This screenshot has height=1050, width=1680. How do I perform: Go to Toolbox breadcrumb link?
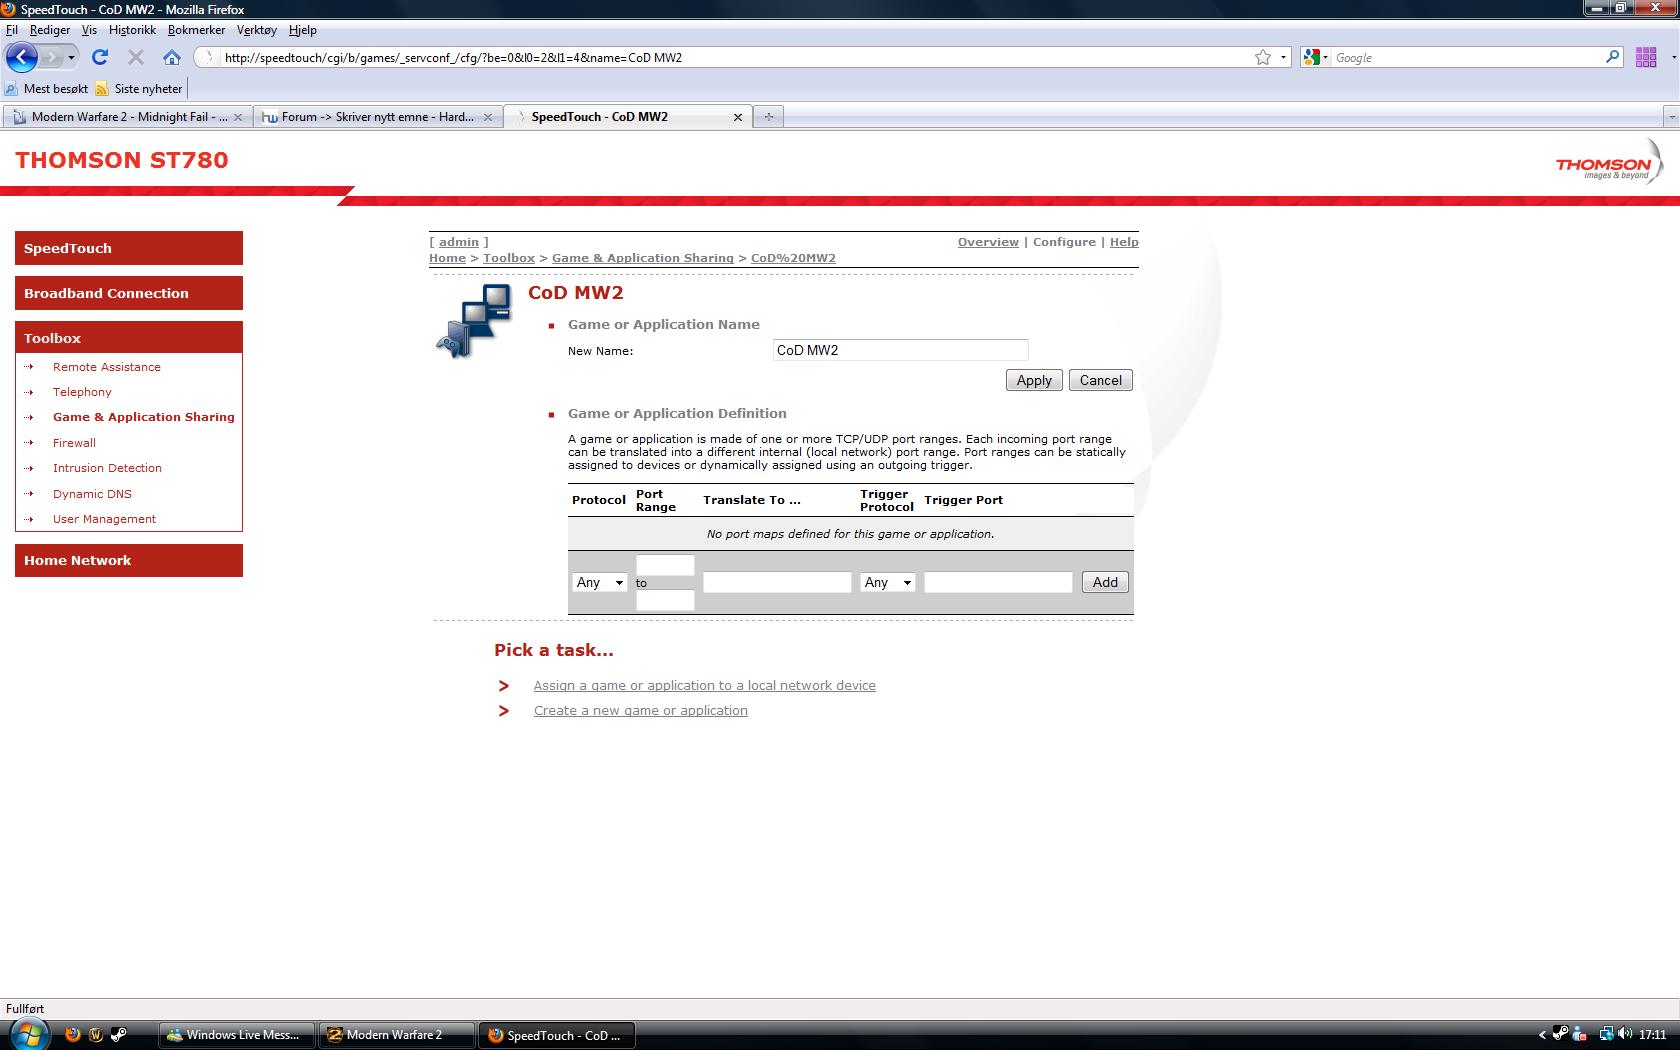(509, 258)
